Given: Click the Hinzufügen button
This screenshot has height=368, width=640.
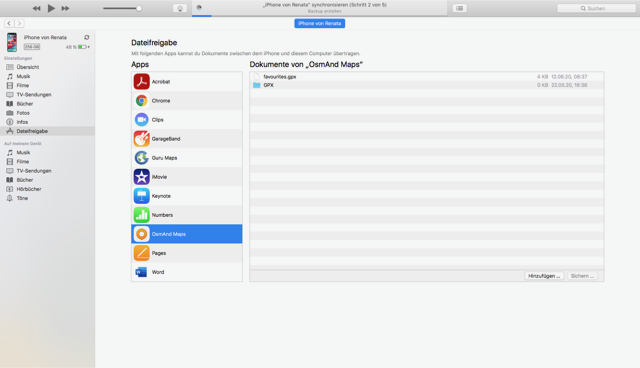Looking at the screenshot, I should point(544,276).
